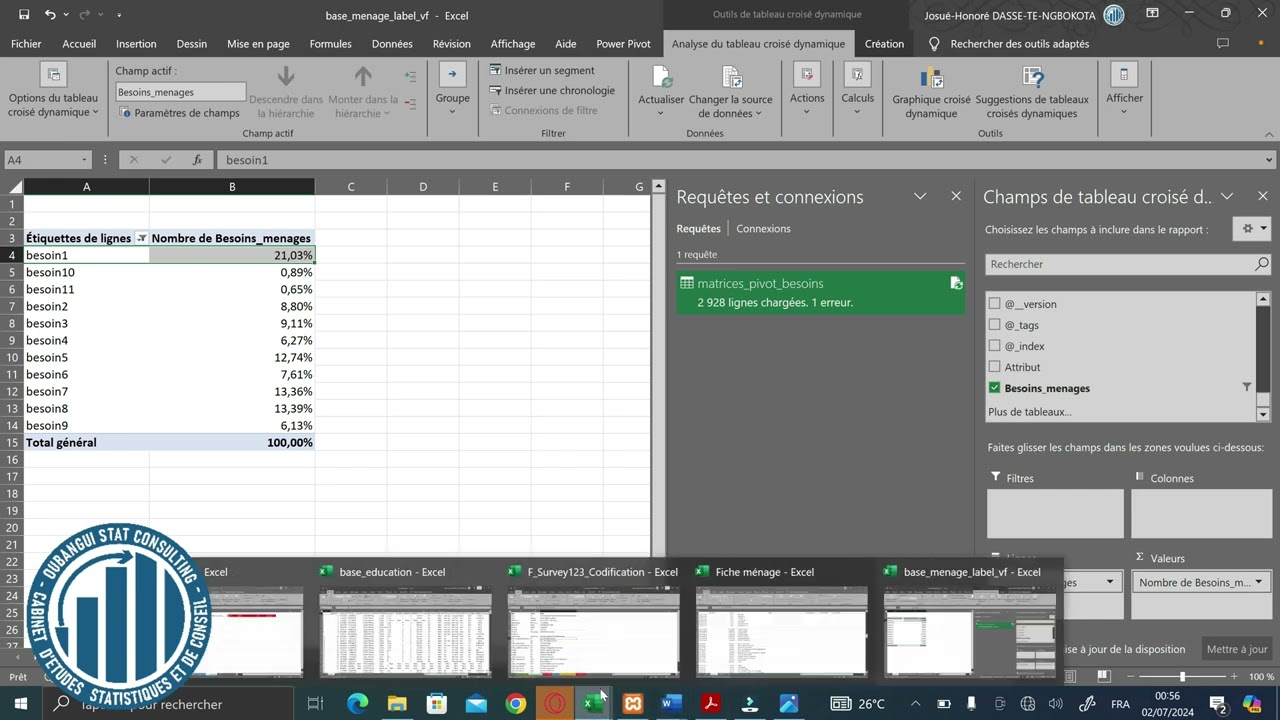Click the refresh icon on matrices_pivot_besoins query
Image resolution: width=1280 pixels, height=720 pixels.
pyautogui.click(x=956, y=284)
